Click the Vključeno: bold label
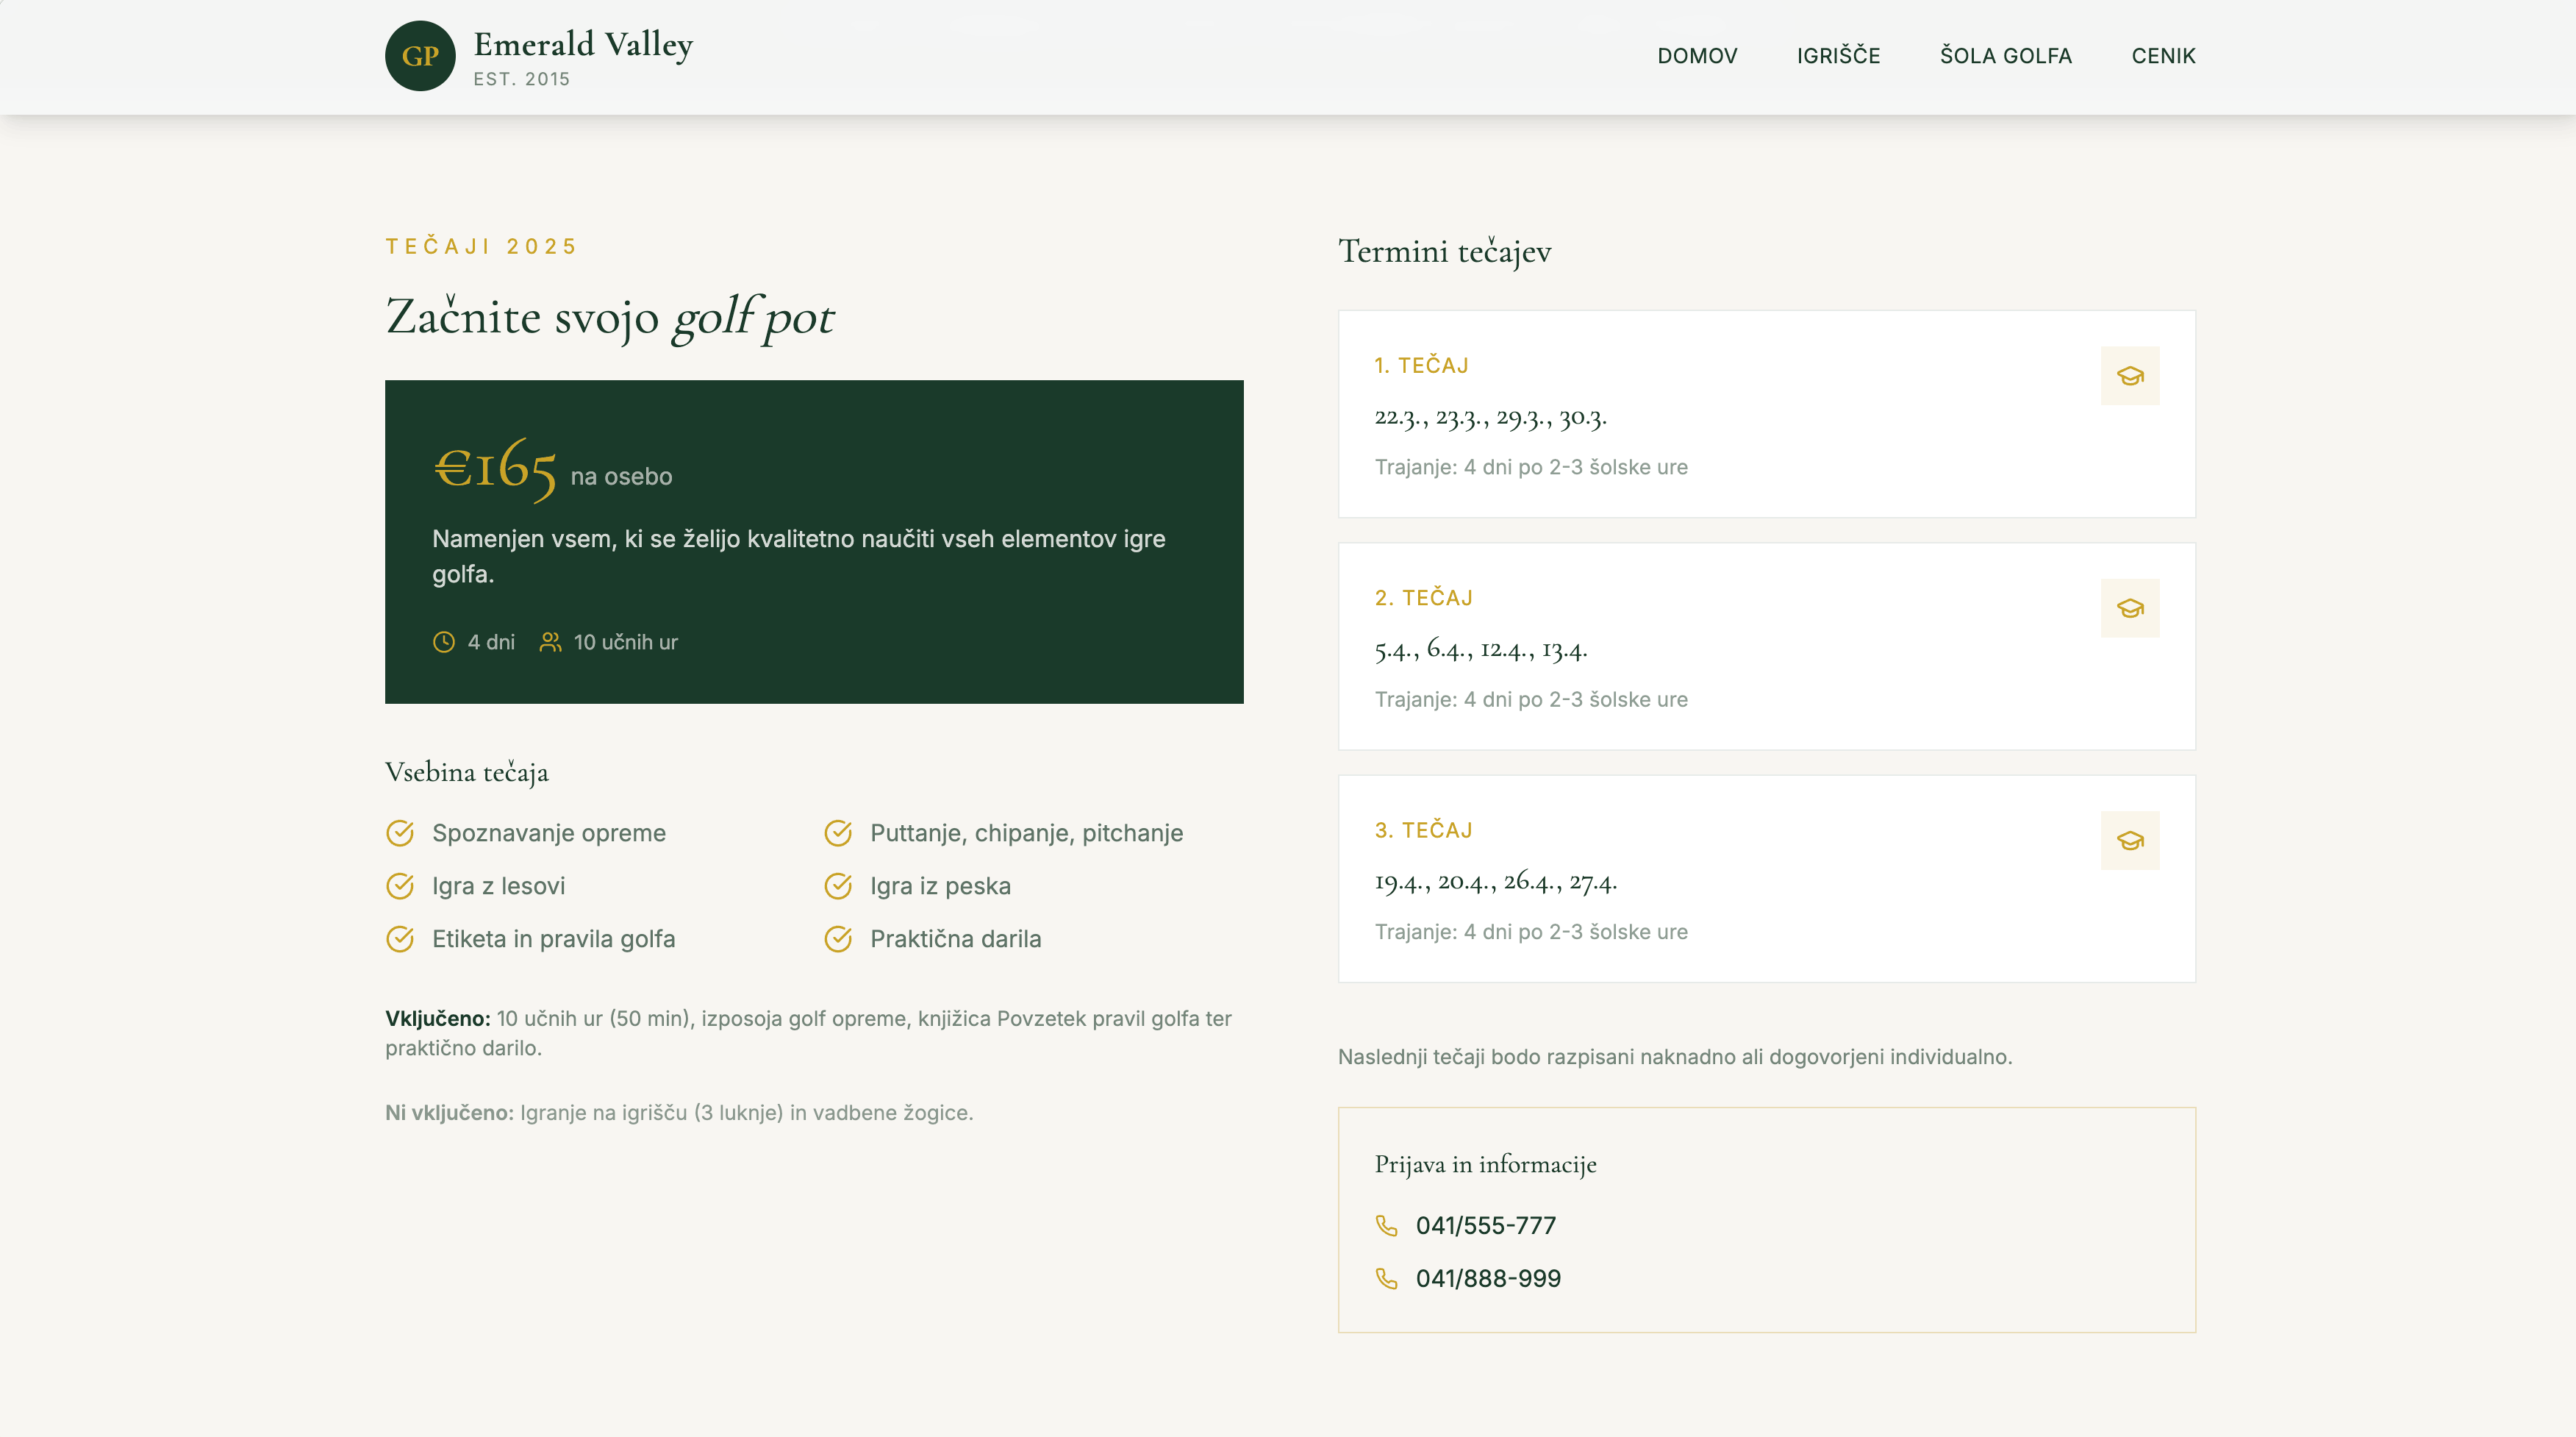 tap(438, 1018)
